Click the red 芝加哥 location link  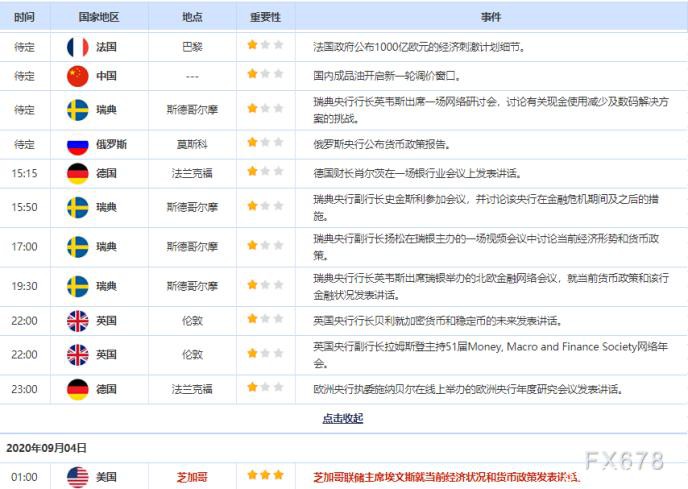(x=192, y=477)
